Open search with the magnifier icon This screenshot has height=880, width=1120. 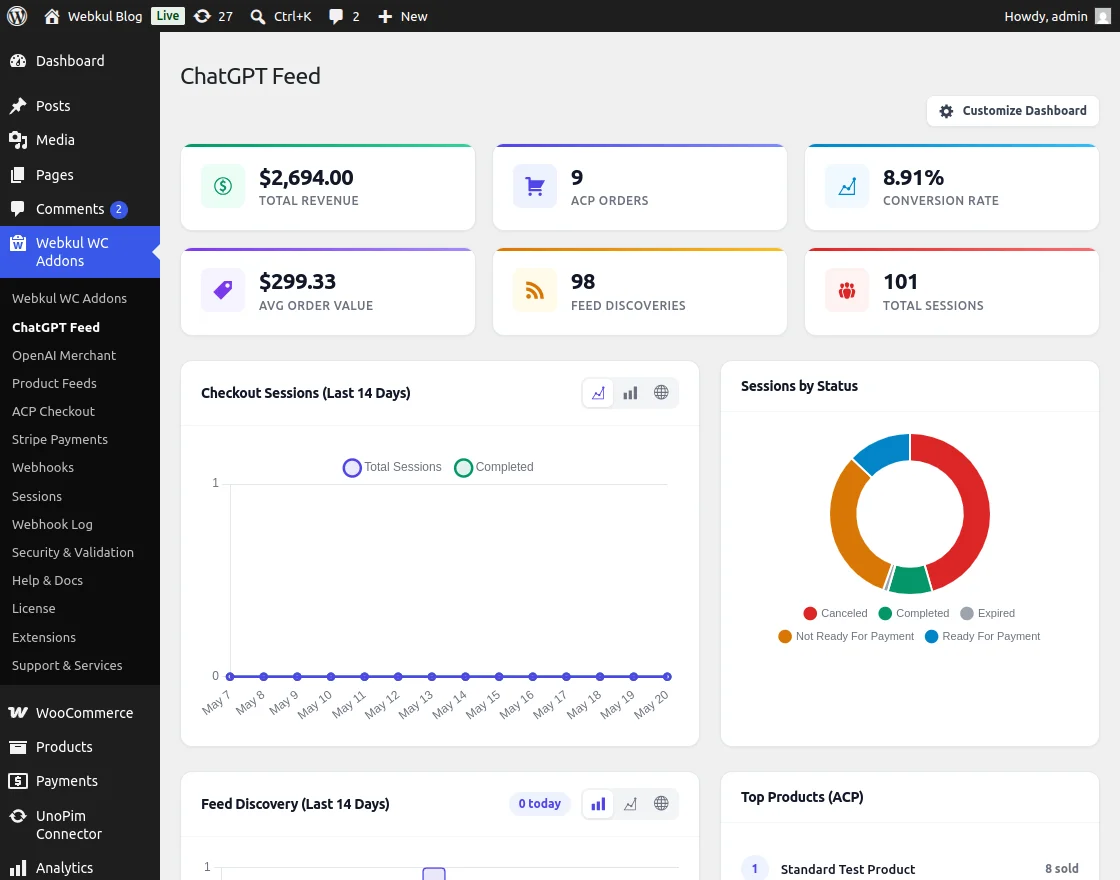click(258, 16)
